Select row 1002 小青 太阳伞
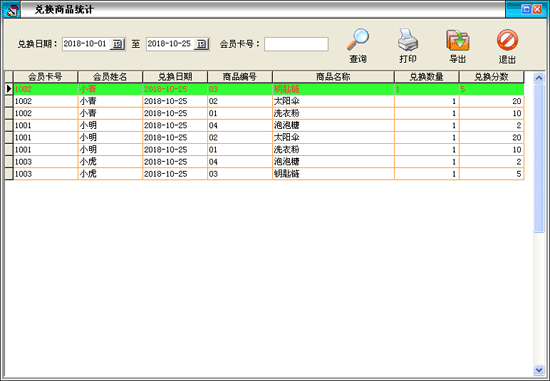This screenshot has width=550, height=381. (269, 101)
